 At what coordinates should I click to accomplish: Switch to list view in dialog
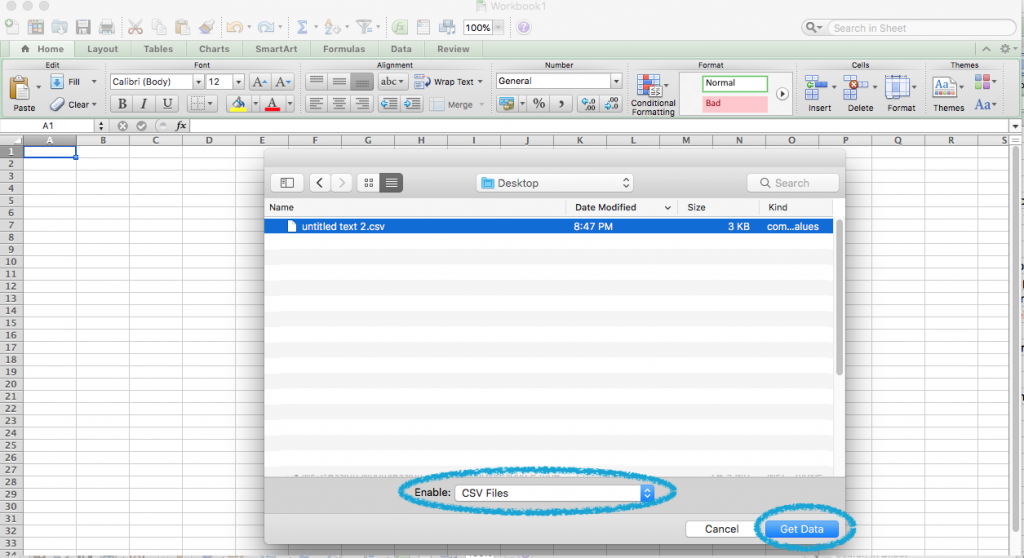[x=392, y=183]
